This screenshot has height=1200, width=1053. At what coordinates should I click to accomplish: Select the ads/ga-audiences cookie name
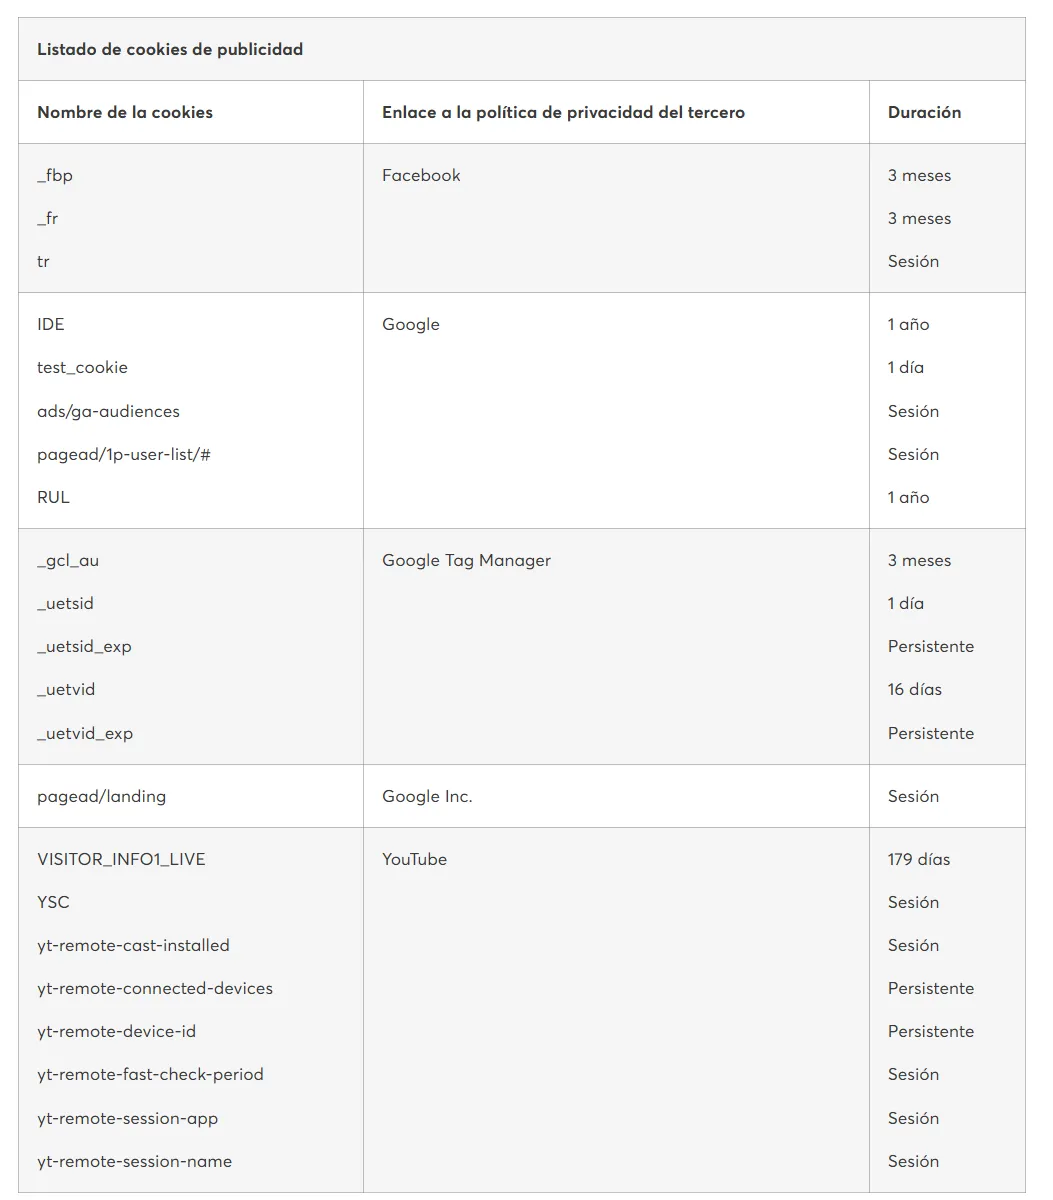108,411
